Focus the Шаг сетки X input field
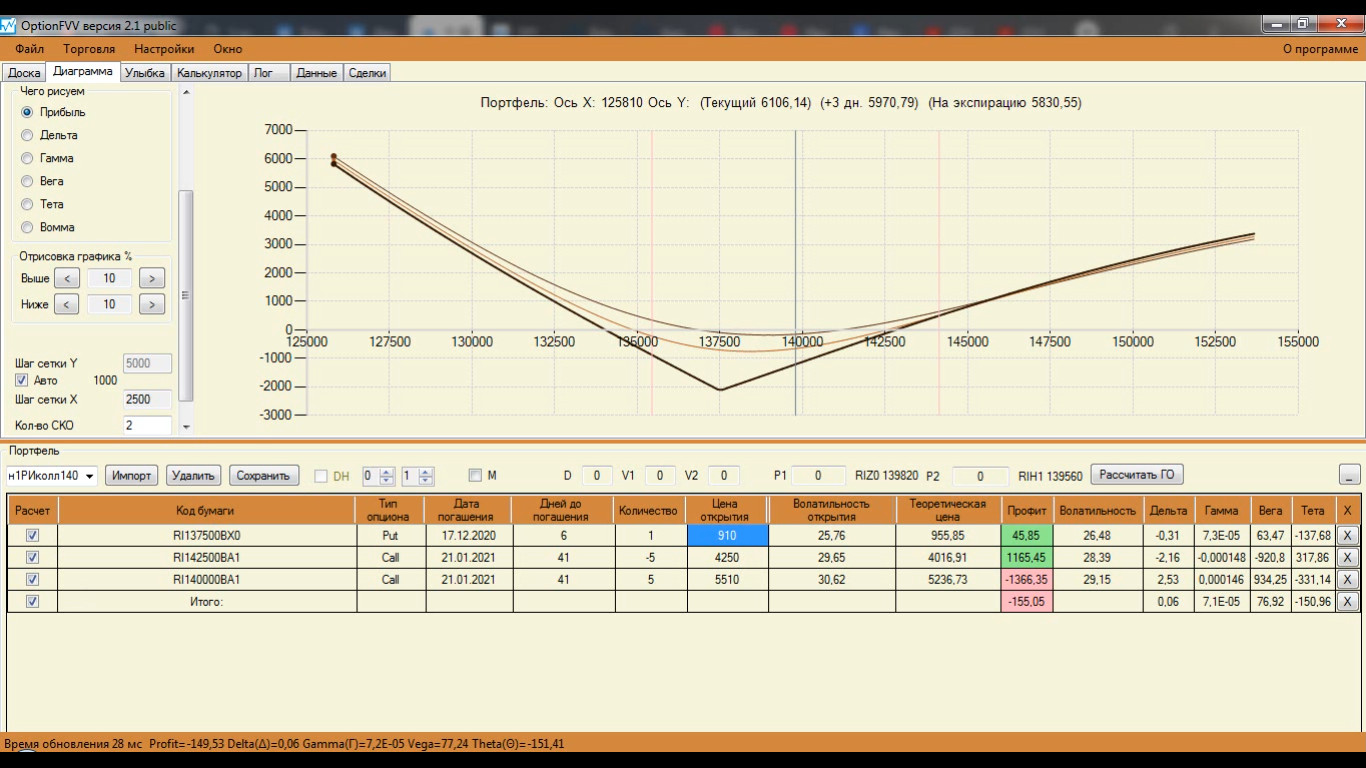Viewport: 1366px width, 768px height. click(x=147, y=399)
